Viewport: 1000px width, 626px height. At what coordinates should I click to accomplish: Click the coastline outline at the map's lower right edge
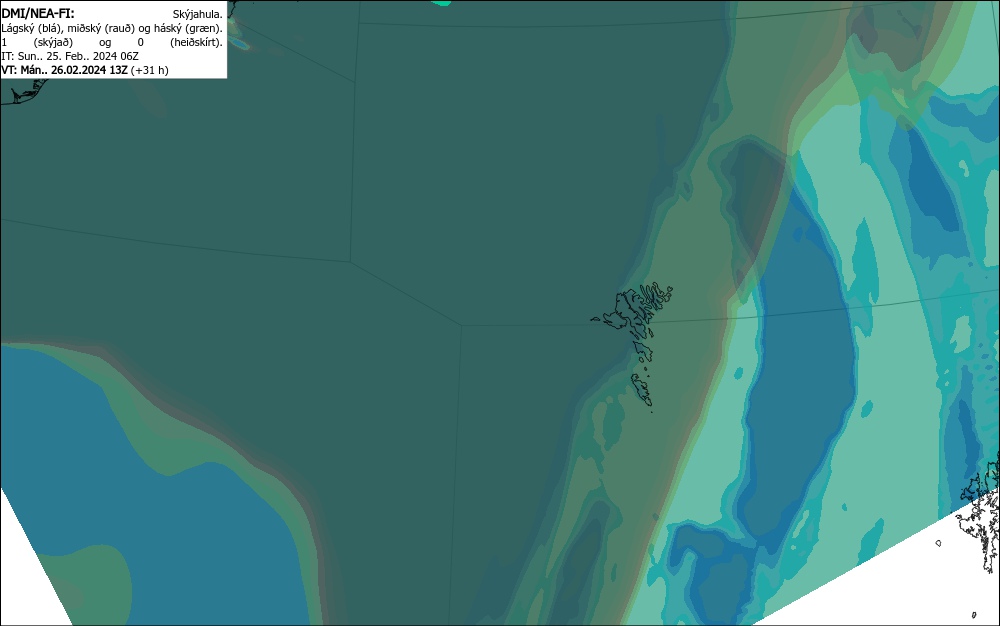[x=979, y=513]
